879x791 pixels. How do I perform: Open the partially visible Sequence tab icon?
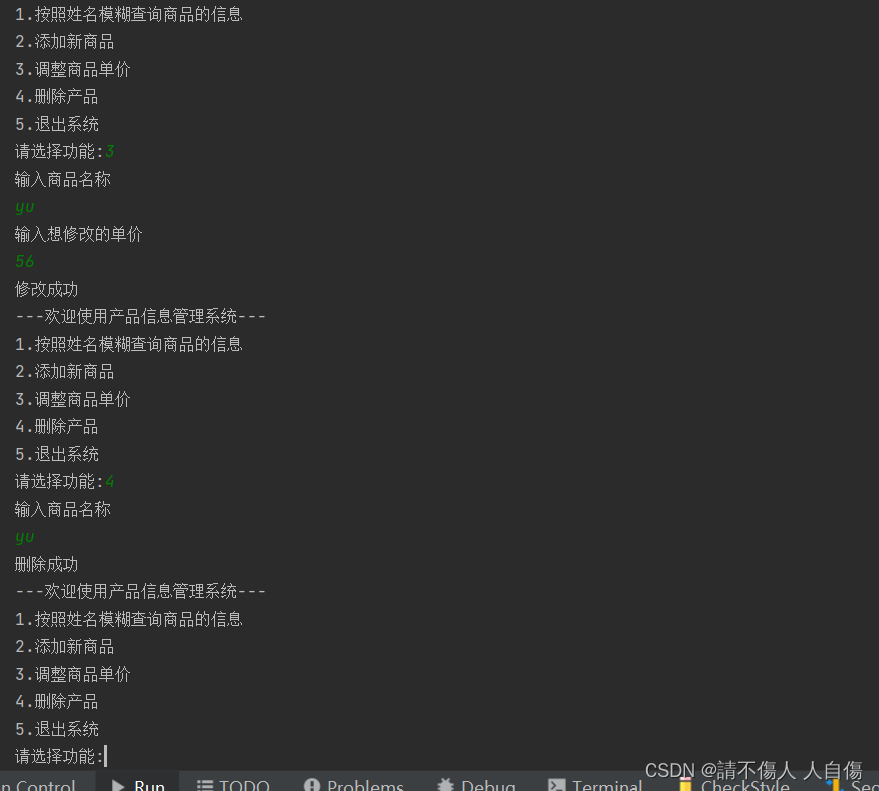(853, 785)
